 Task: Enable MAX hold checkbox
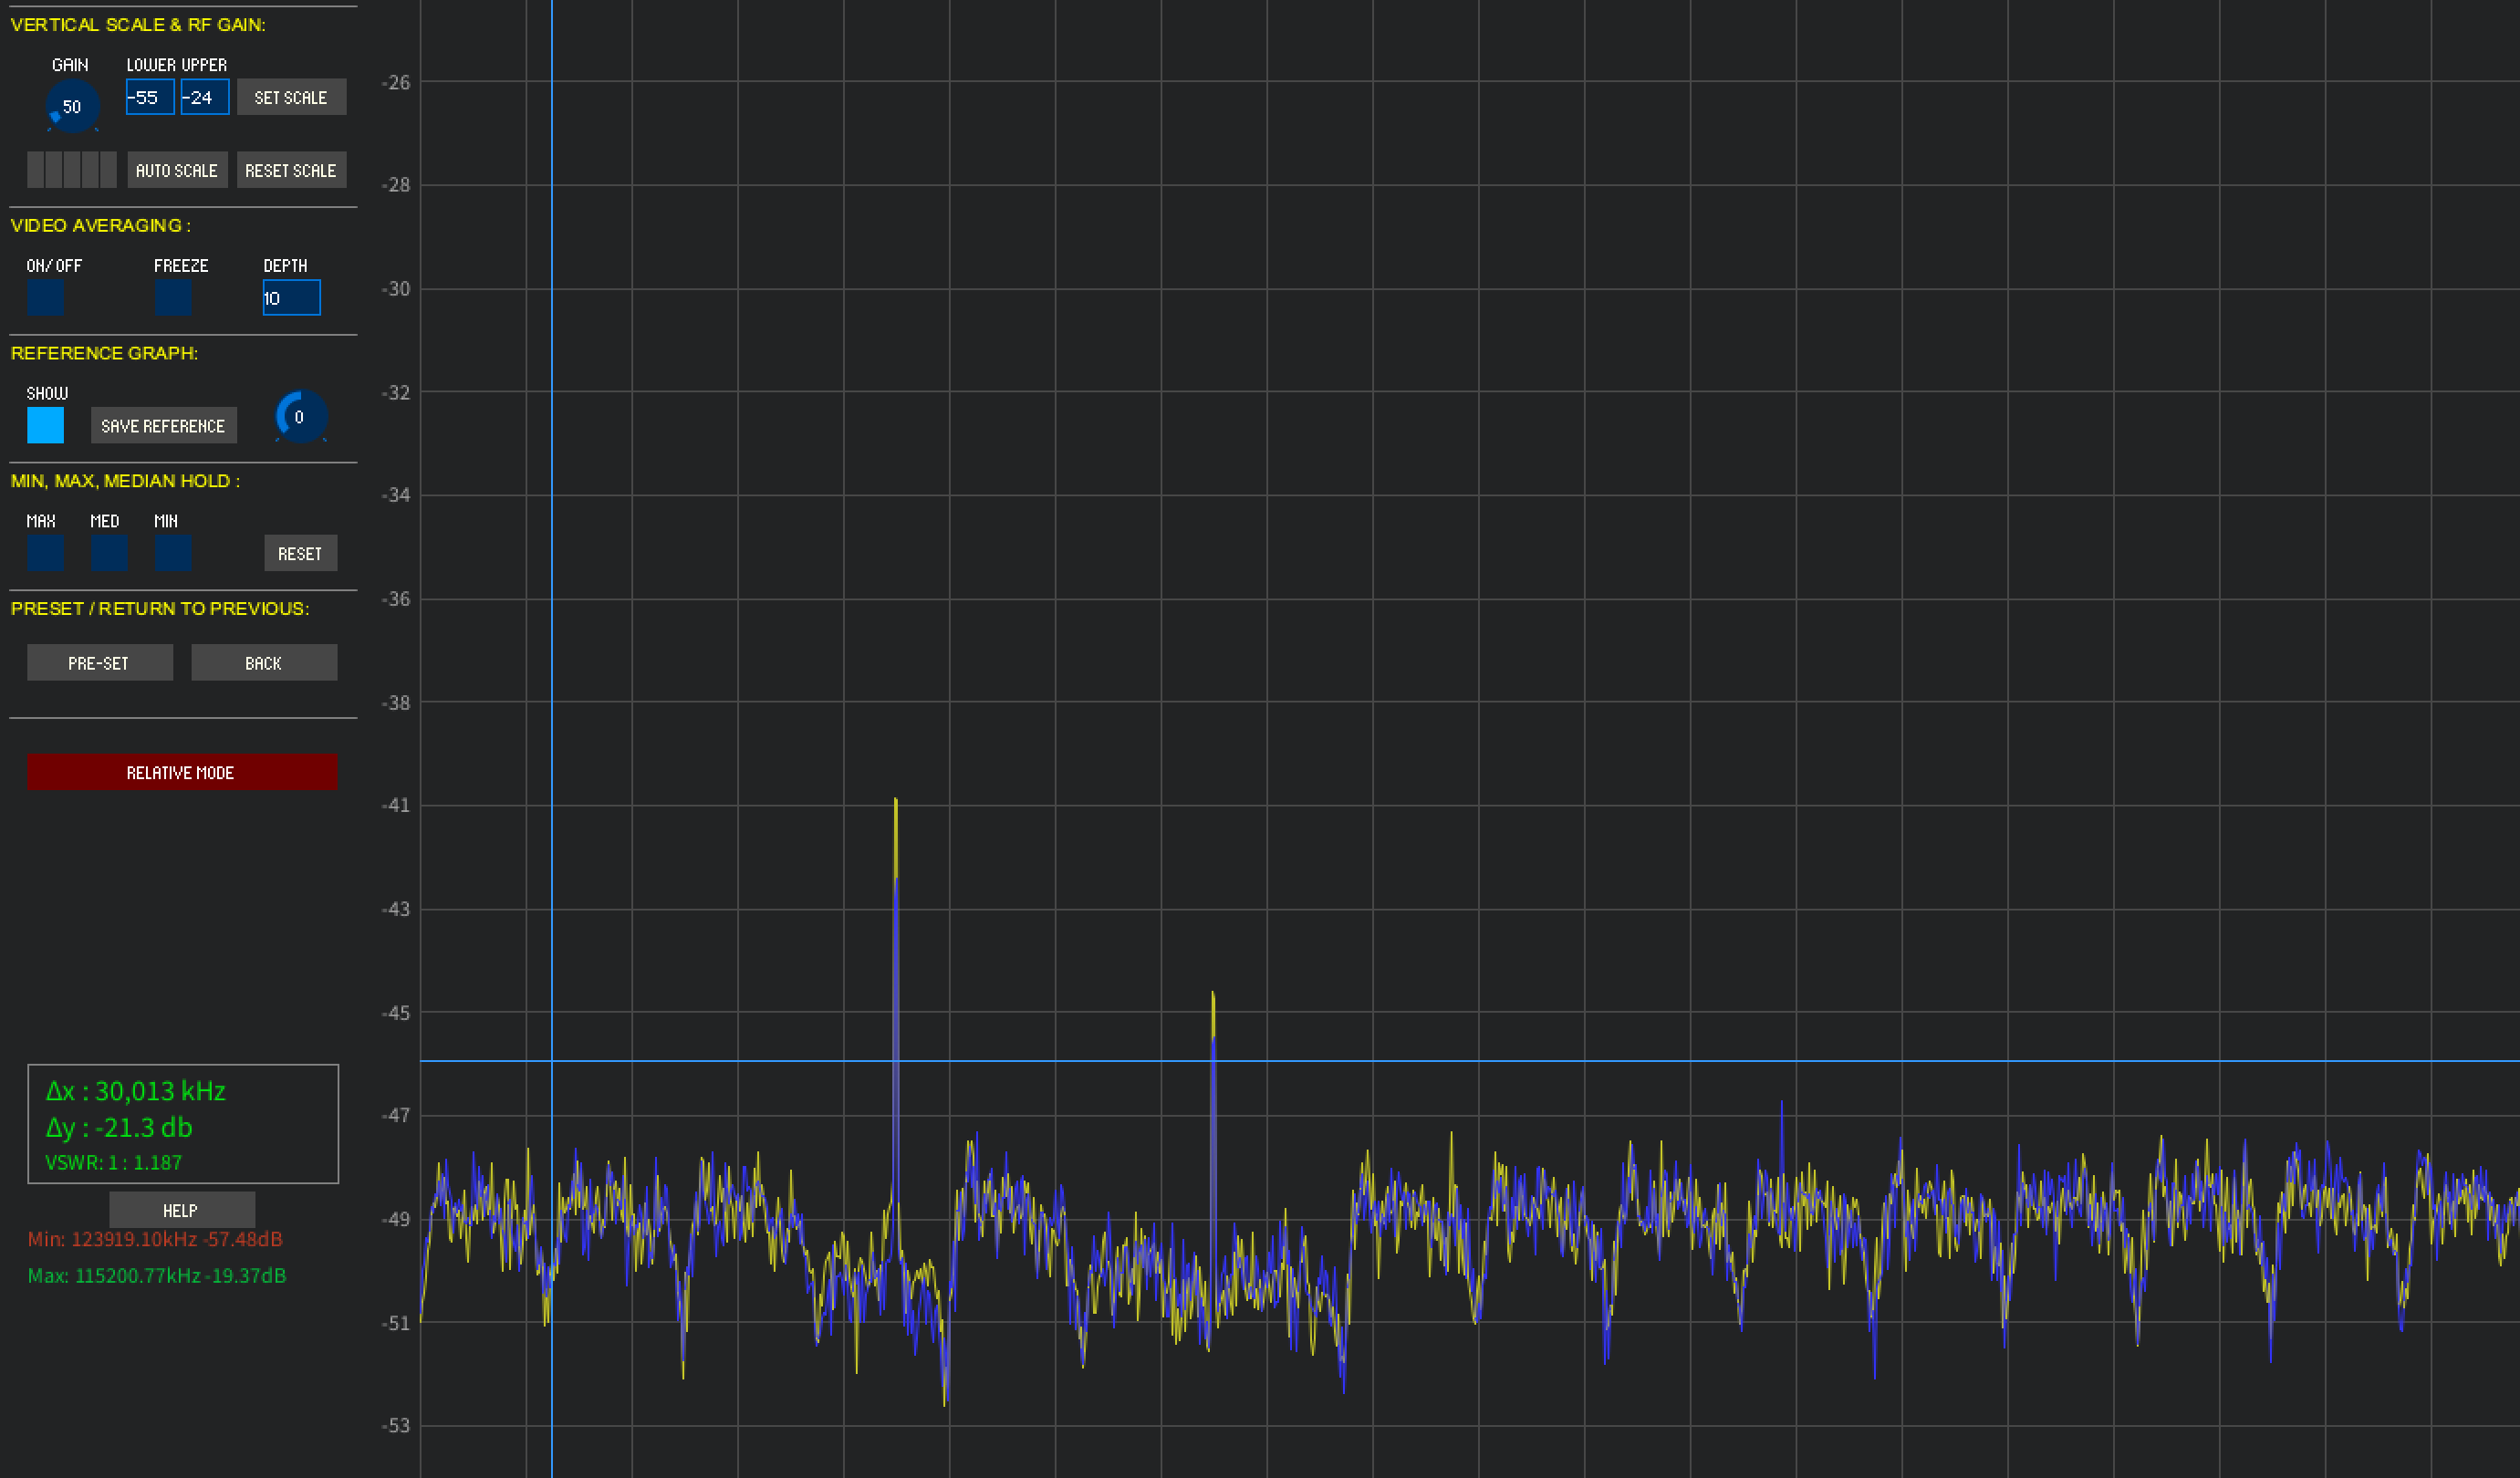click(45, 553)
